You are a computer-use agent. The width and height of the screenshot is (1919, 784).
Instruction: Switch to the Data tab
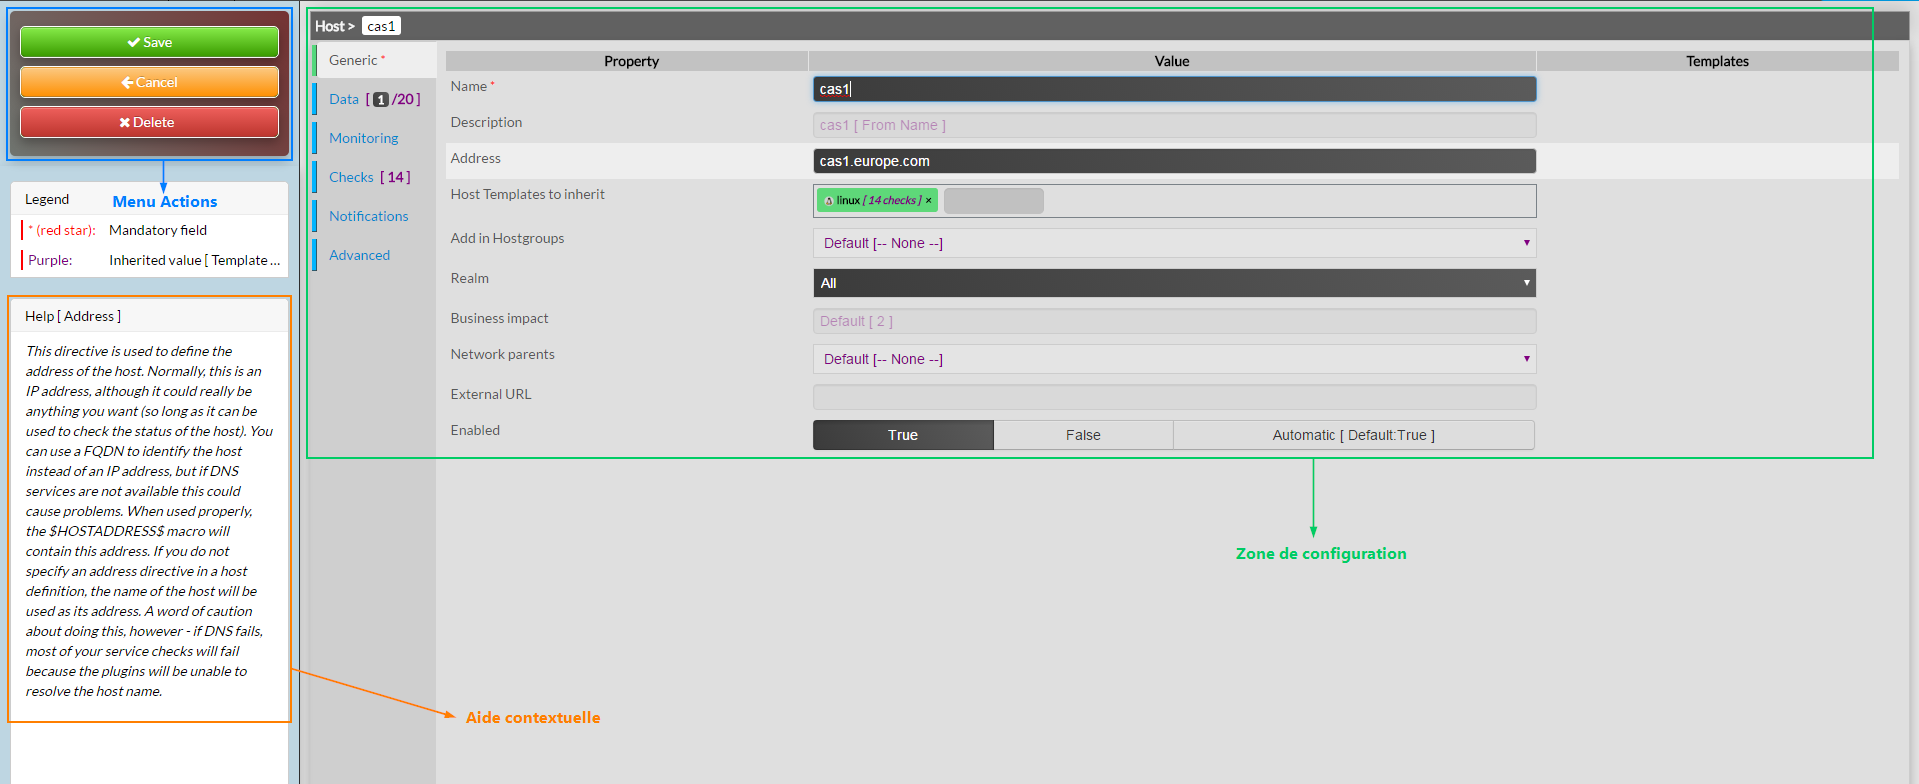coord(344,99)
